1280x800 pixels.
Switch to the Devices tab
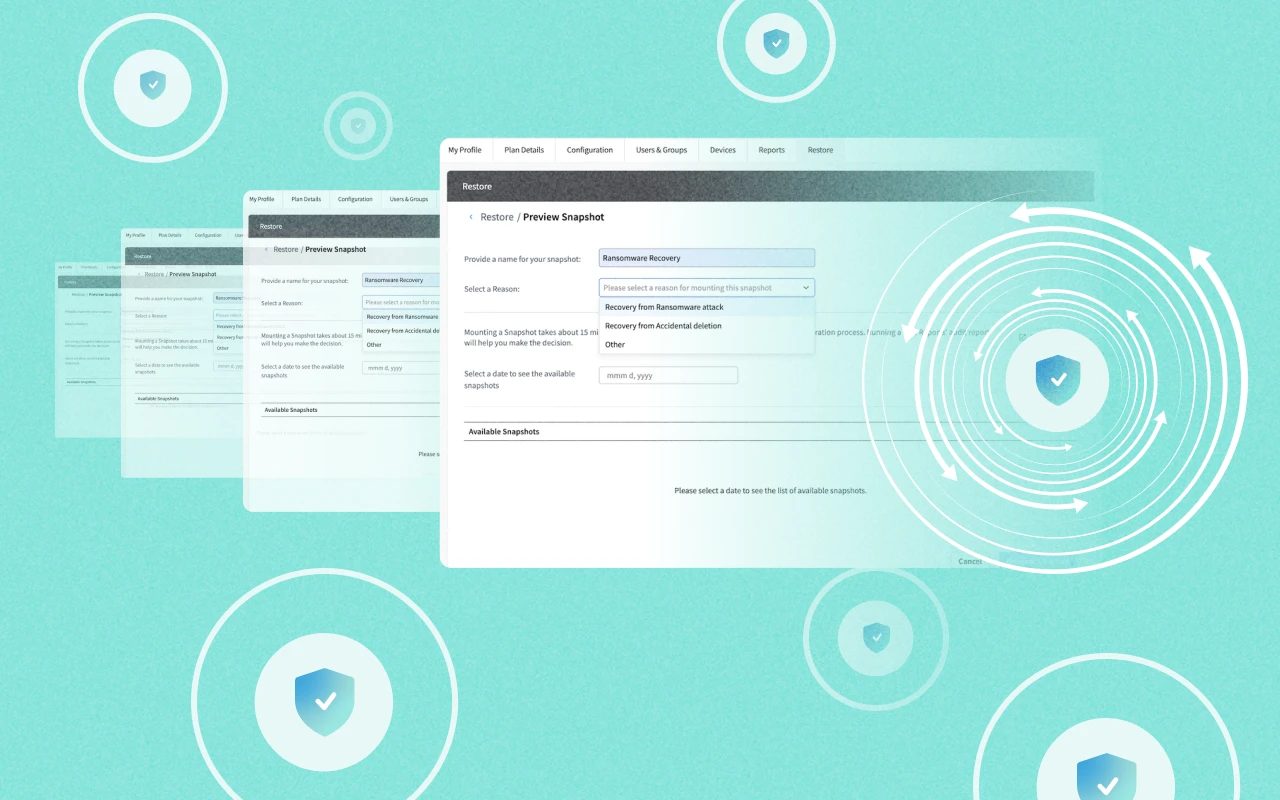point(722,149)
